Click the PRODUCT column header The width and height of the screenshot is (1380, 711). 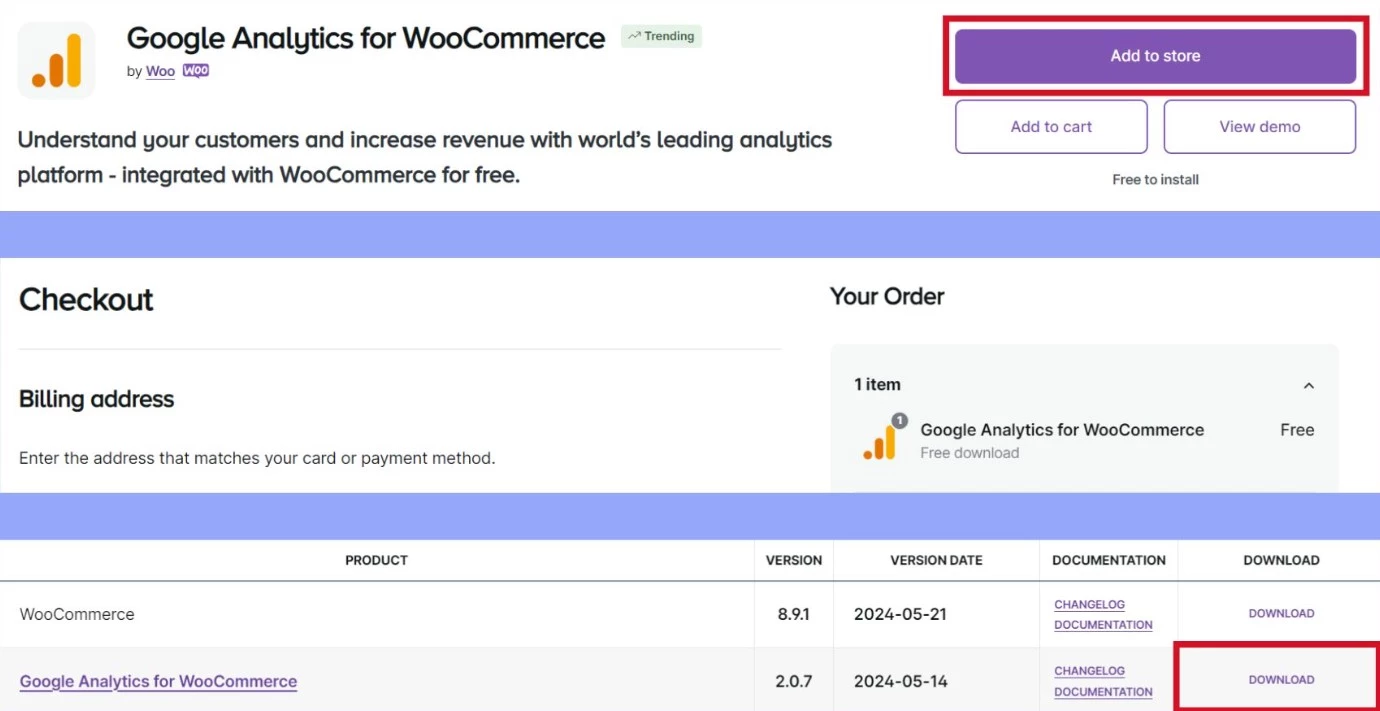click(x=376, y=560)
